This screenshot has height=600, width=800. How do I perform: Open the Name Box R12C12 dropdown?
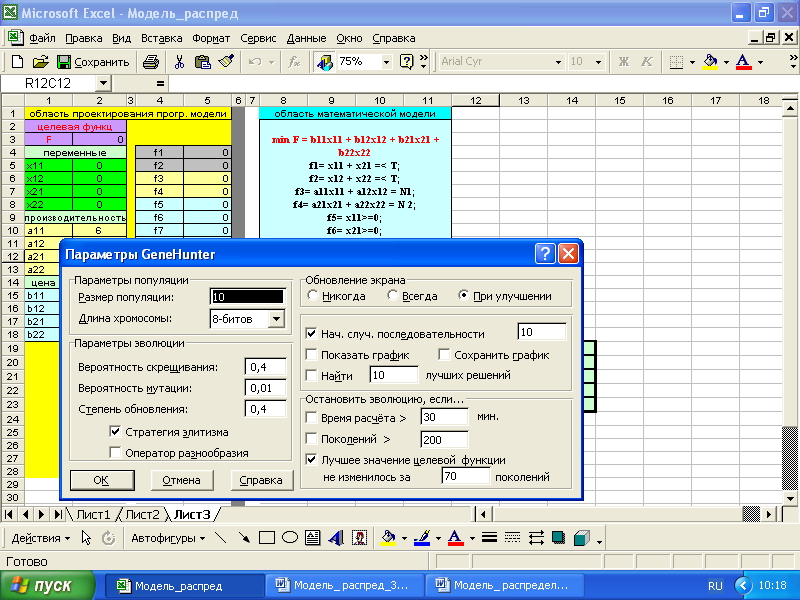(103, 83)
